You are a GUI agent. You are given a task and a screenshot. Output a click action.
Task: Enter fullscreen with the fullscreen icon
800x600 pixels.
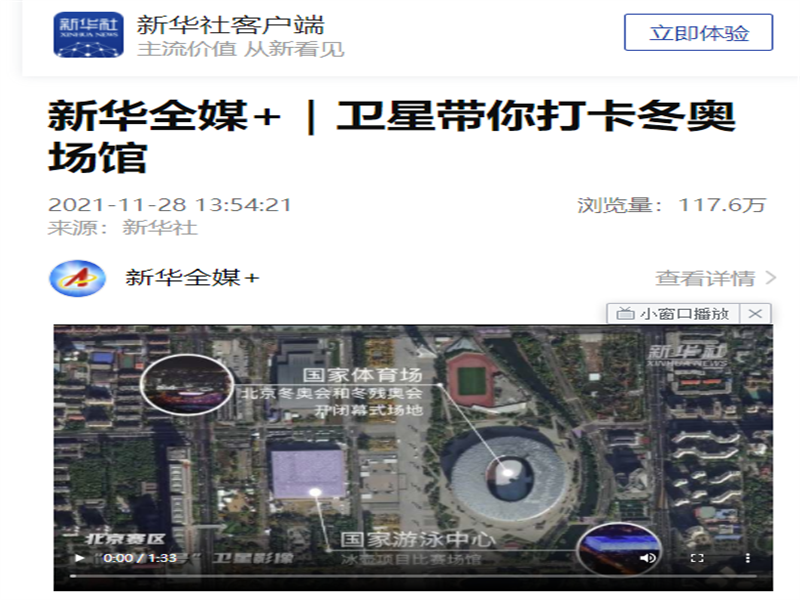[x=697, y=558]
